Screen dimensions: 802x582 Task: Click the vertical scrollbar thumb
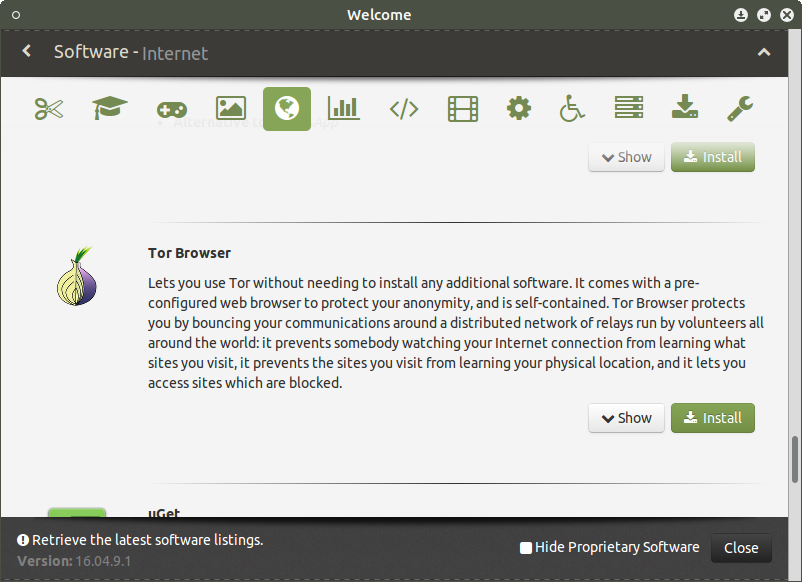point(794,459)
